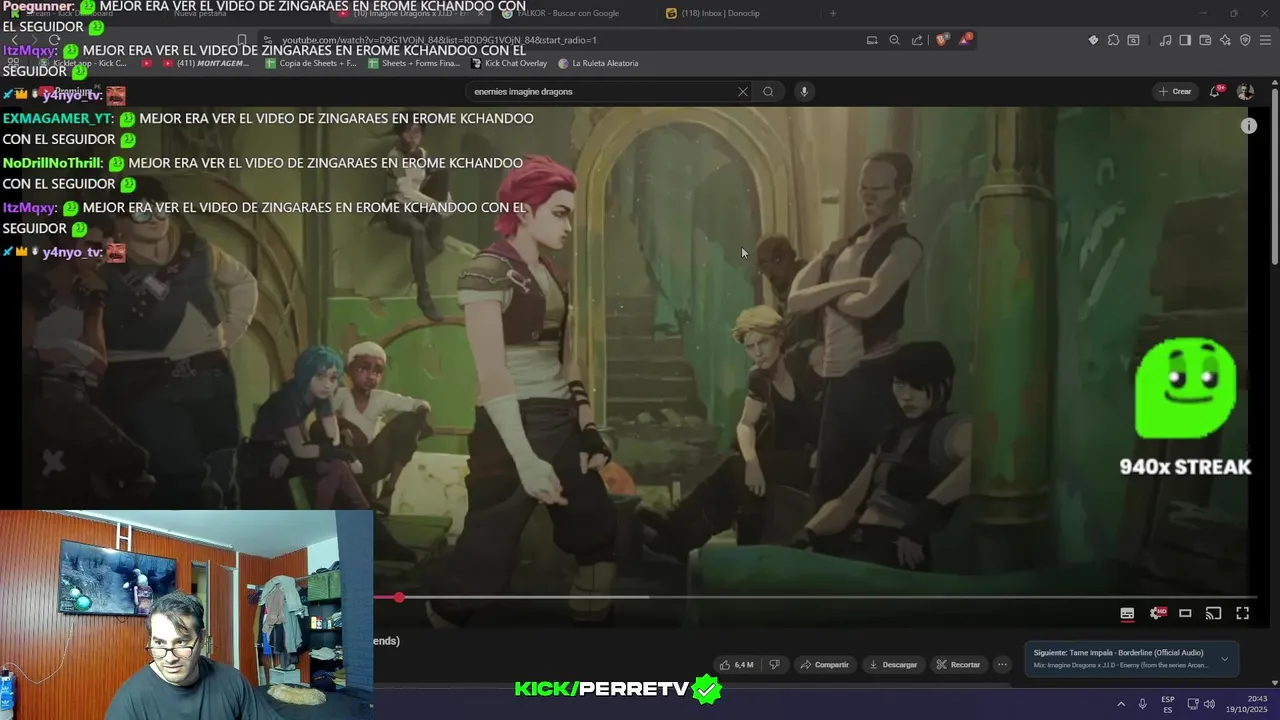Open Kick Chat Overlay bookmark
Viewport: 1280px width, 720px height.
[x=509, y=63]
